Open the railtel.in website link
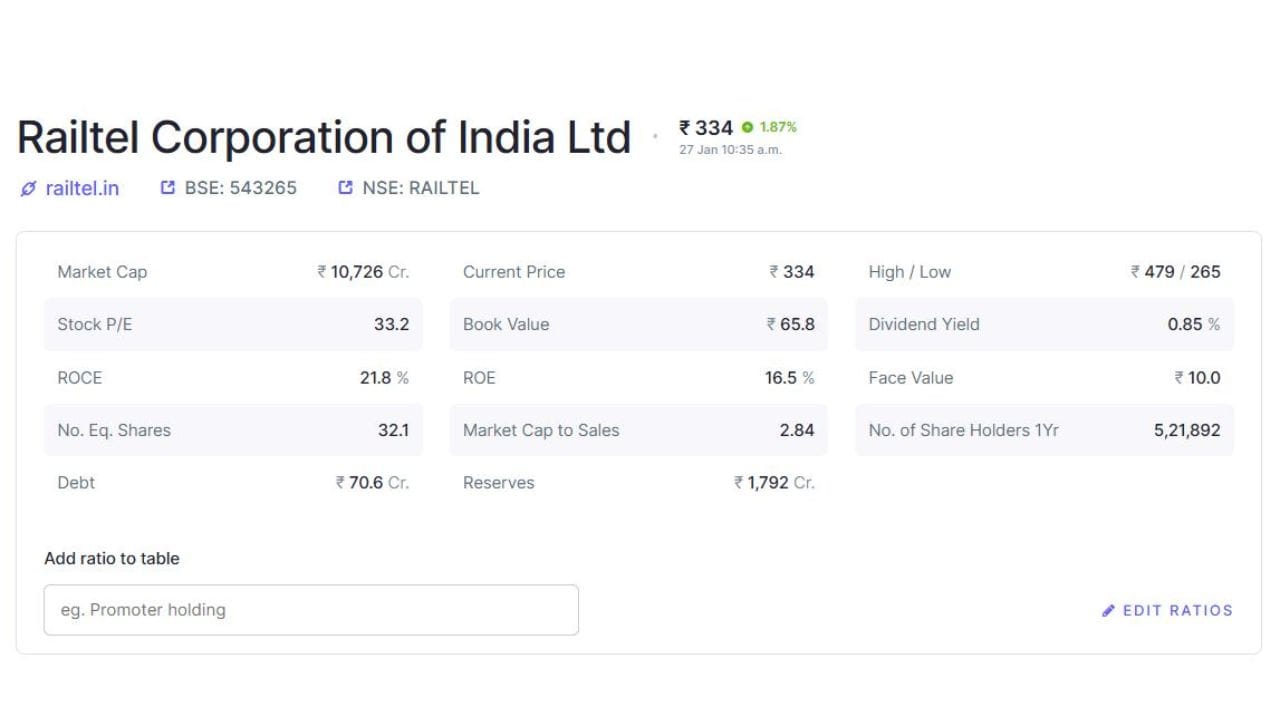This screenshot has width=1280, height=720. click(x=81, y=188)
